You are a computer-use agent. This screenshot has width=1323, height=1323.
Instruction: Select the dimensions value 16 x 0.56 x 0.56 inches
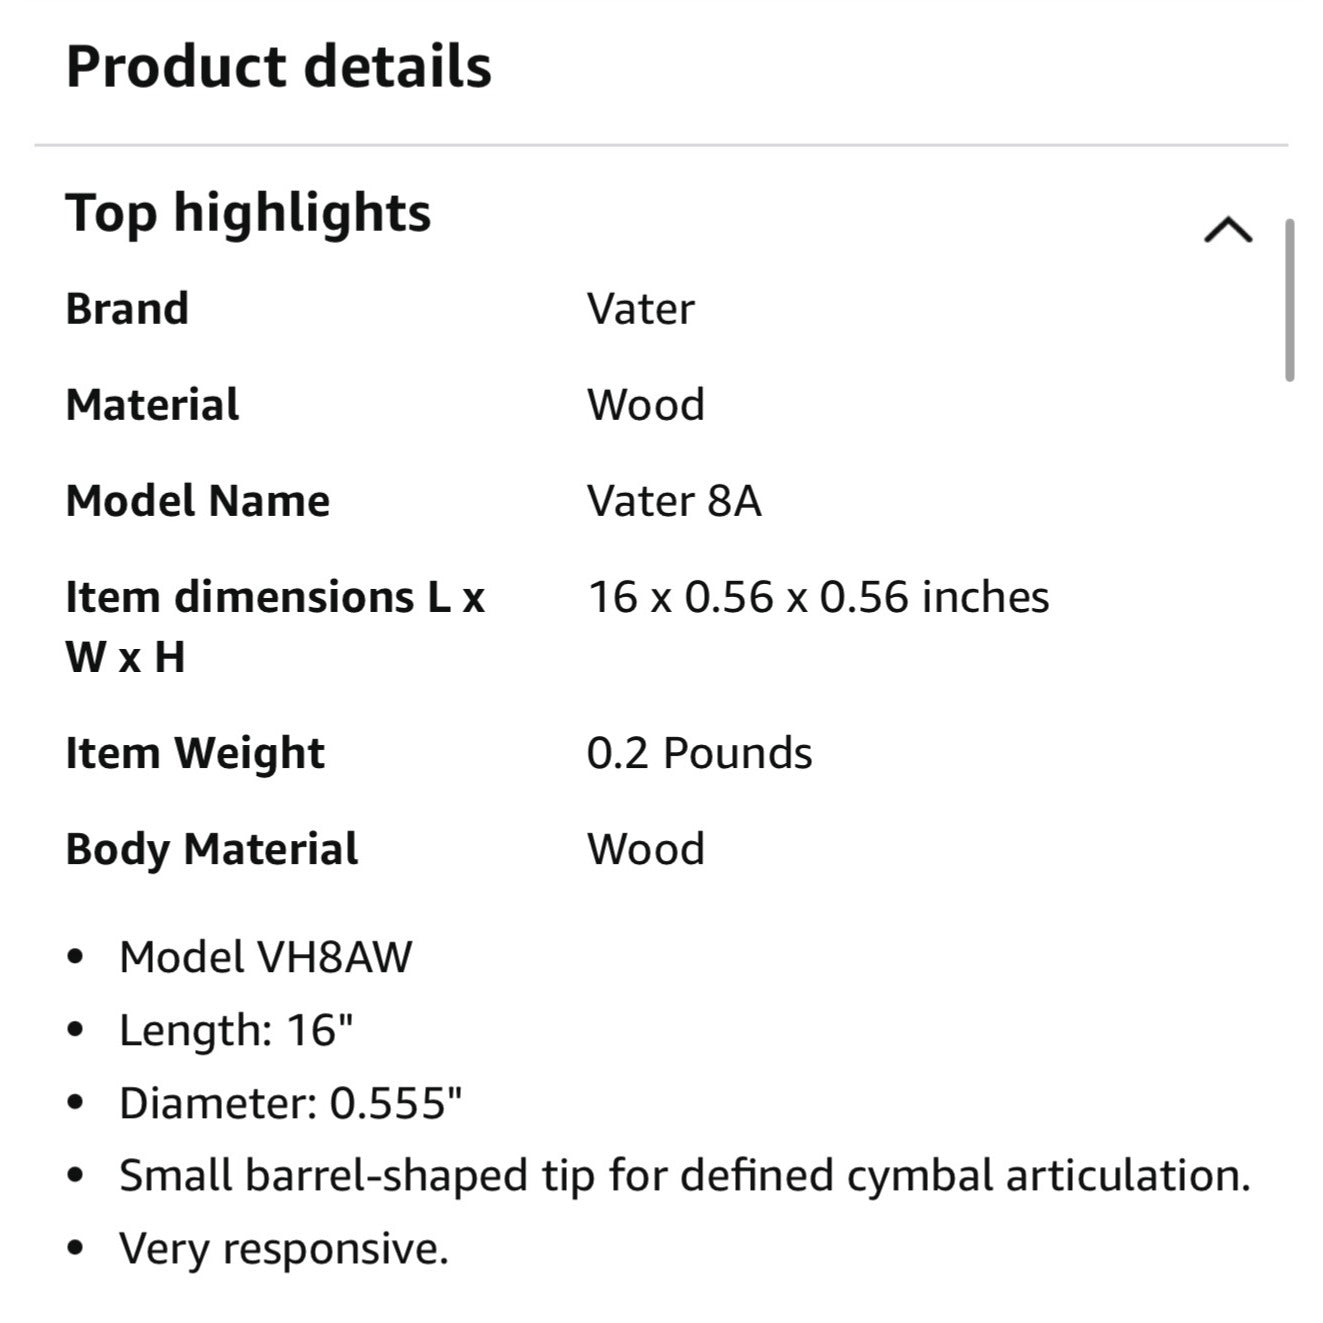pyautogui.click(x=818, y=595)
